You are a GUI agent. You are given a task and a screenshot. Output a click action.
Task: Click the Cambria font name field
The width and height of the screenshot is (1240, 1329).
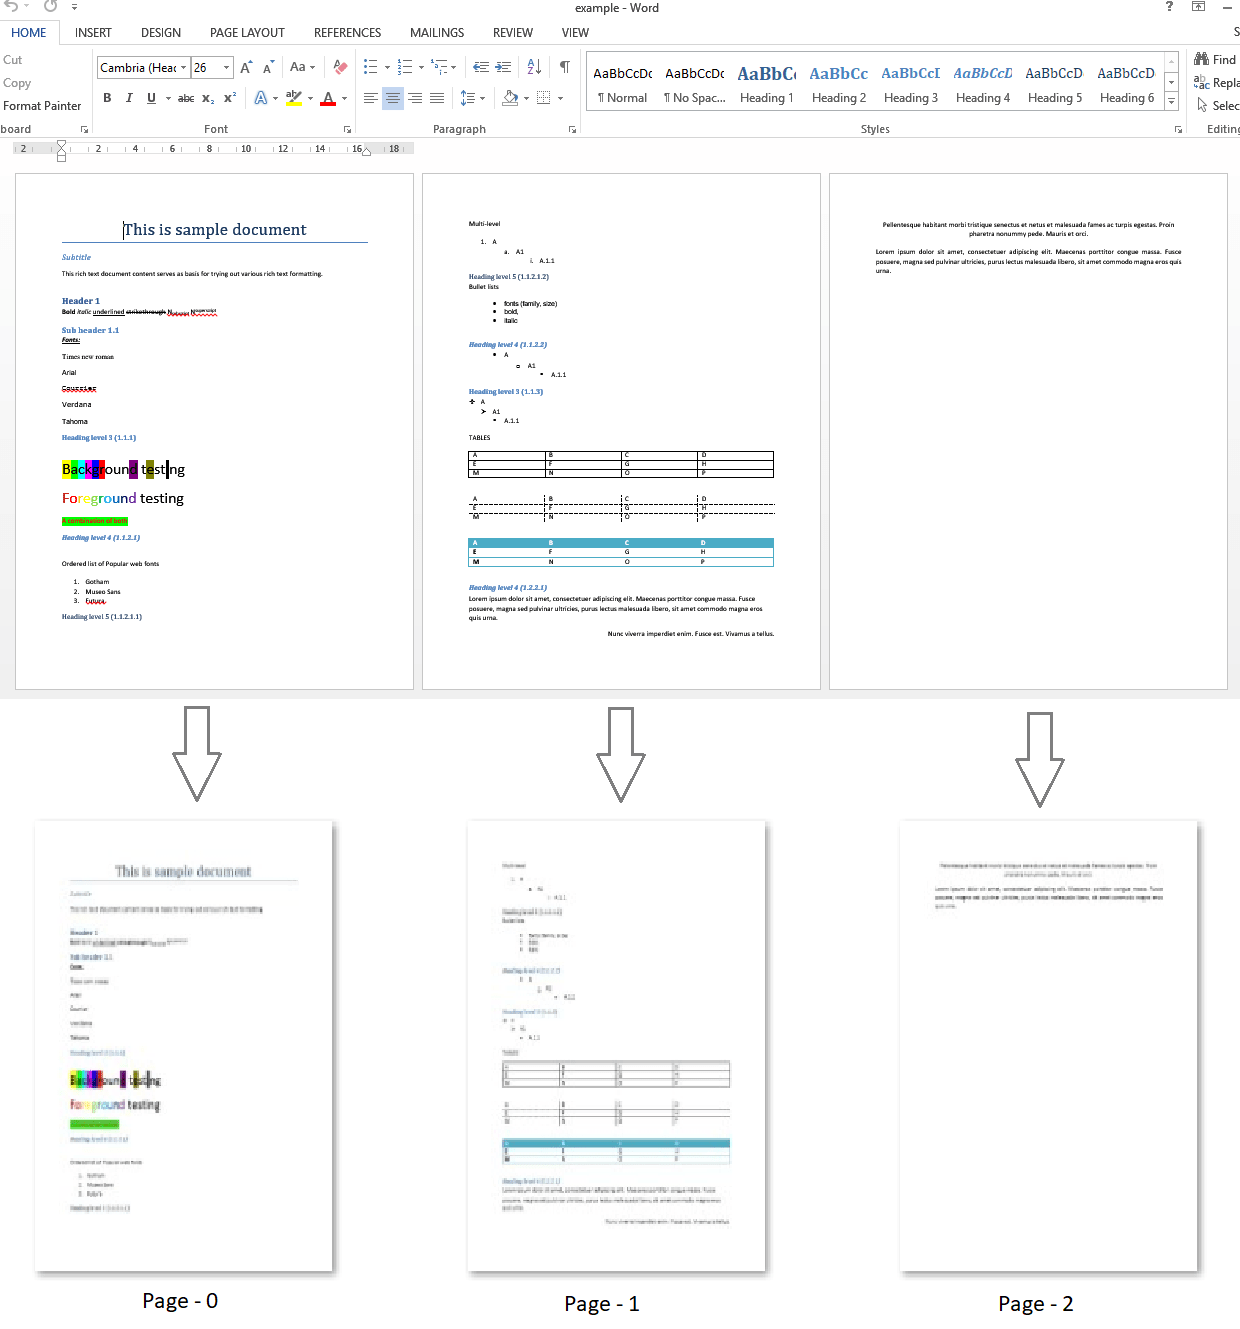[x=138, y=68]
